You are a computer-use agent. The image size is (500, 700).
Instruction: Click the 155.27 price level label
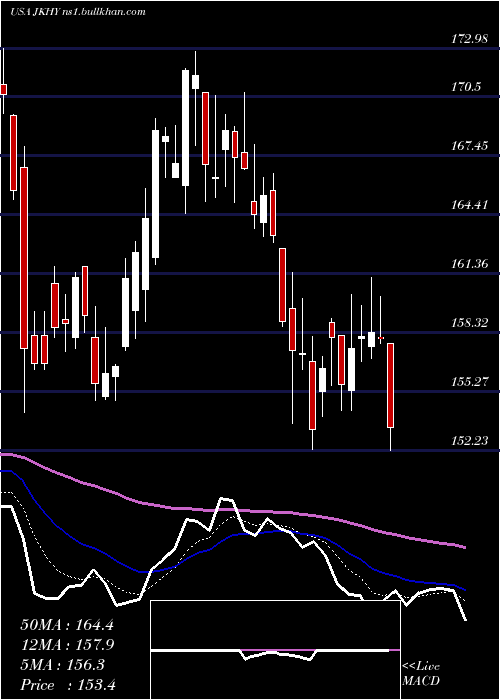coord(468,382)
